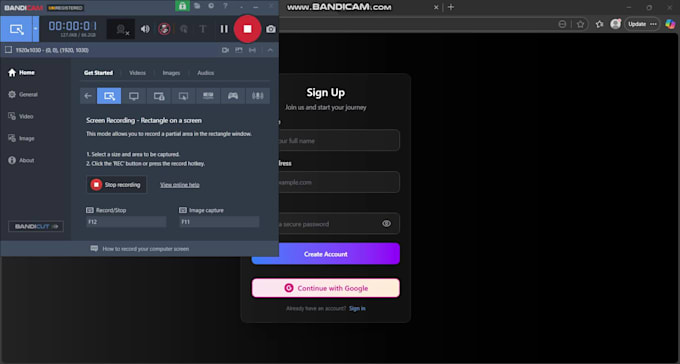Open the Copilot icon in browser
Image resolution: width=680 pixels, height=364 pixels.
670,24
